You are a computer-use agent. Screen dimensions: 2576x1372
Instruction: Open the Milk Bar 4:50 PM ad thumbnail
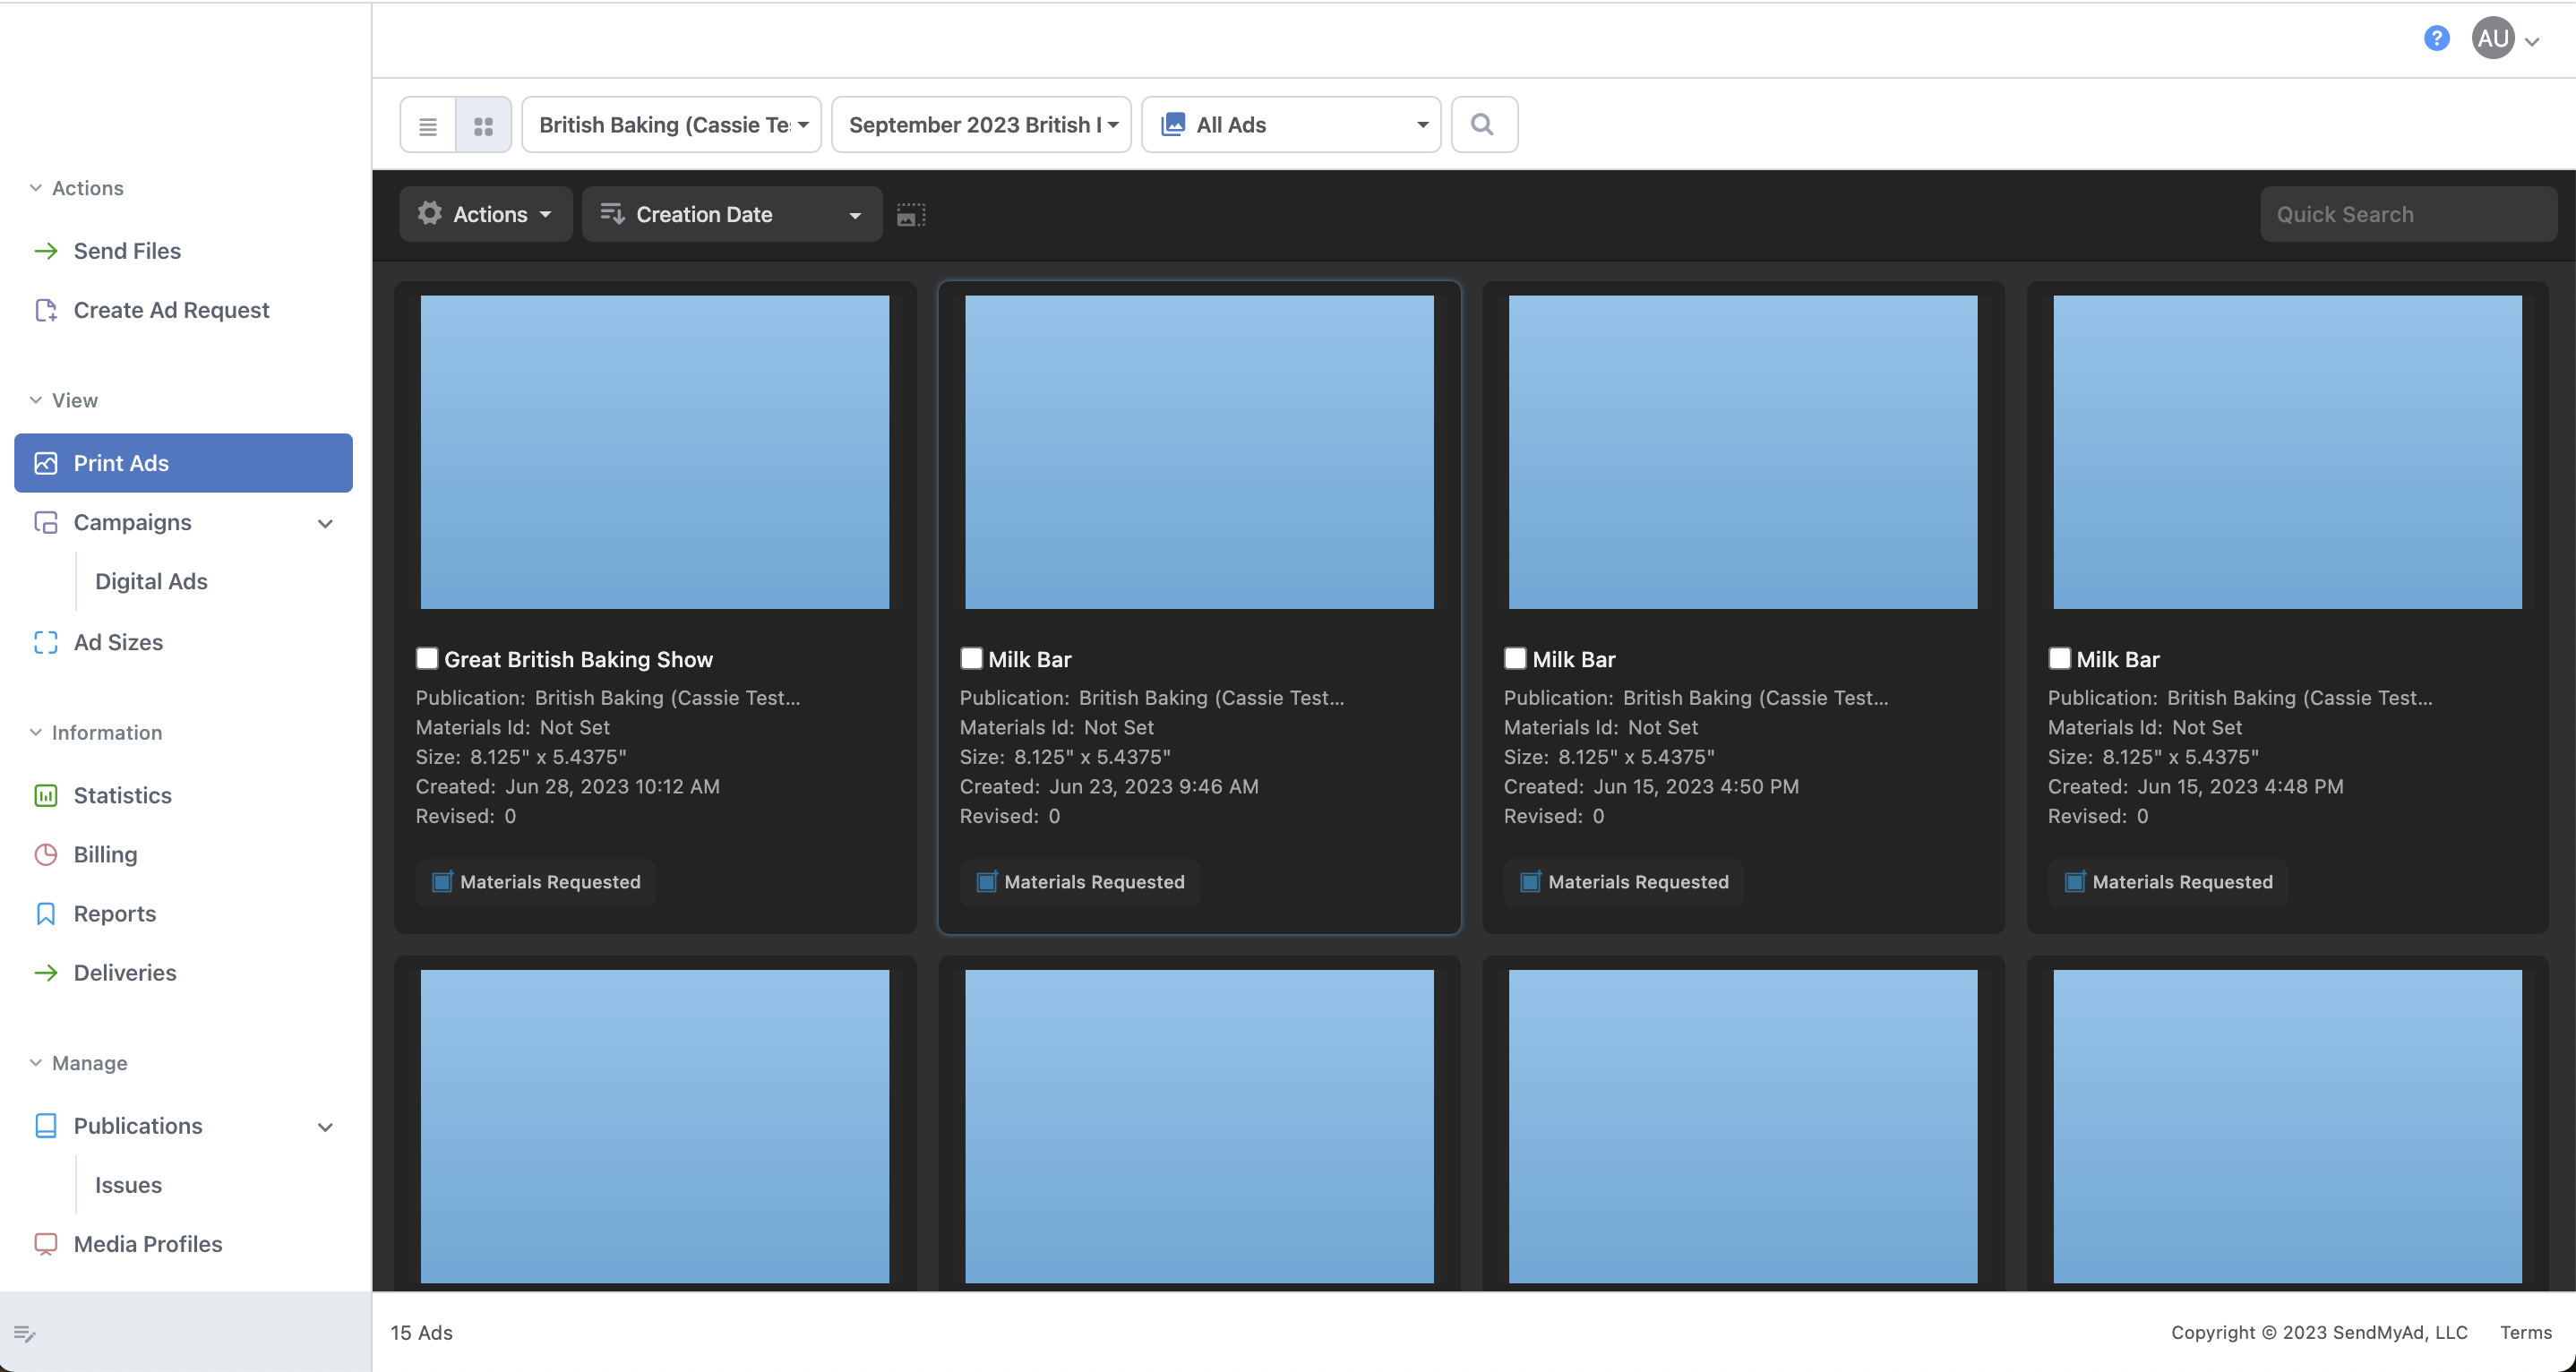tap(1743, 452)
